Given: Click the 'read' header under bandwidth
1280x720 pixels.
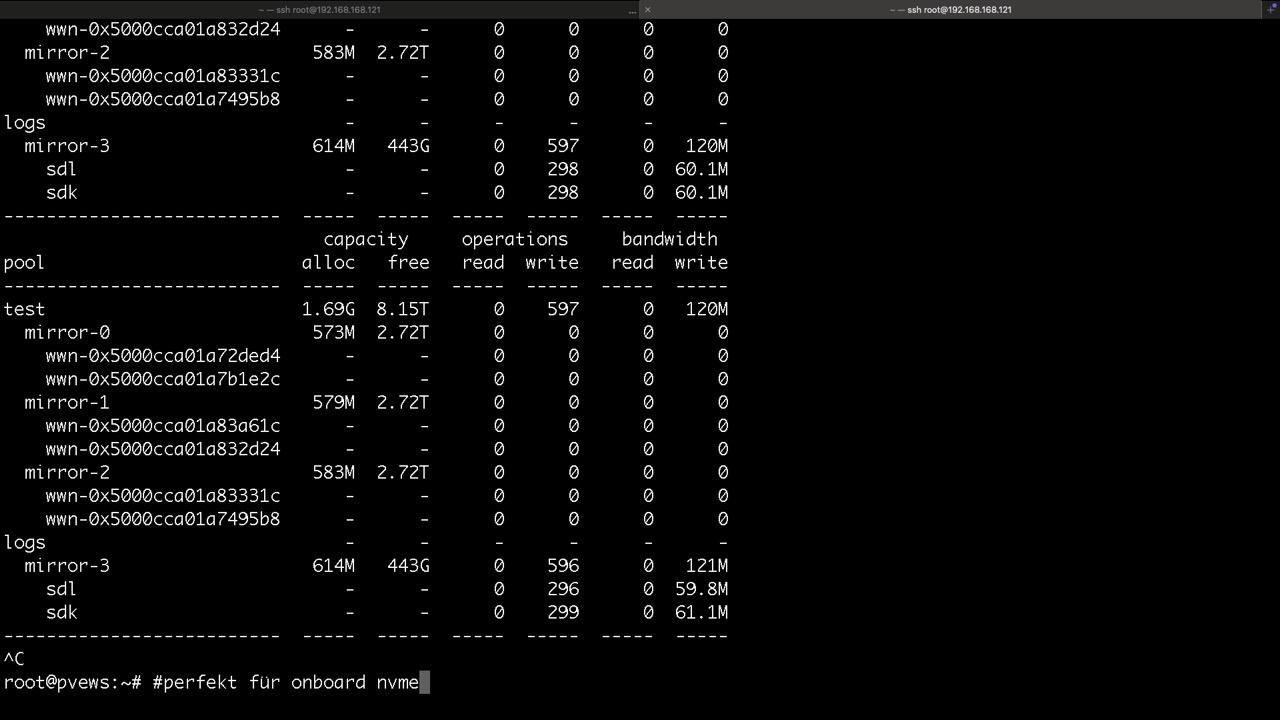Looking at the screenshot, I should pos(632,262).
